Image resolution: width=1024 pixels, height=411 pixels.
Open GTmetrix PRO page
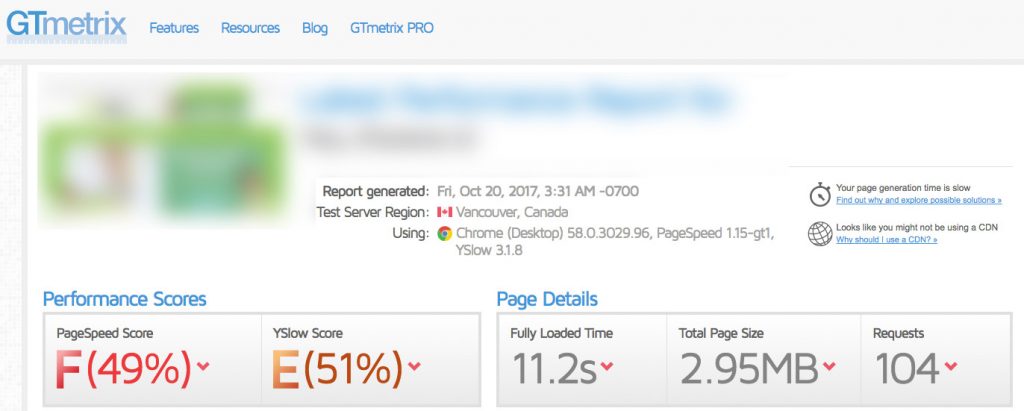coord(392,28)
